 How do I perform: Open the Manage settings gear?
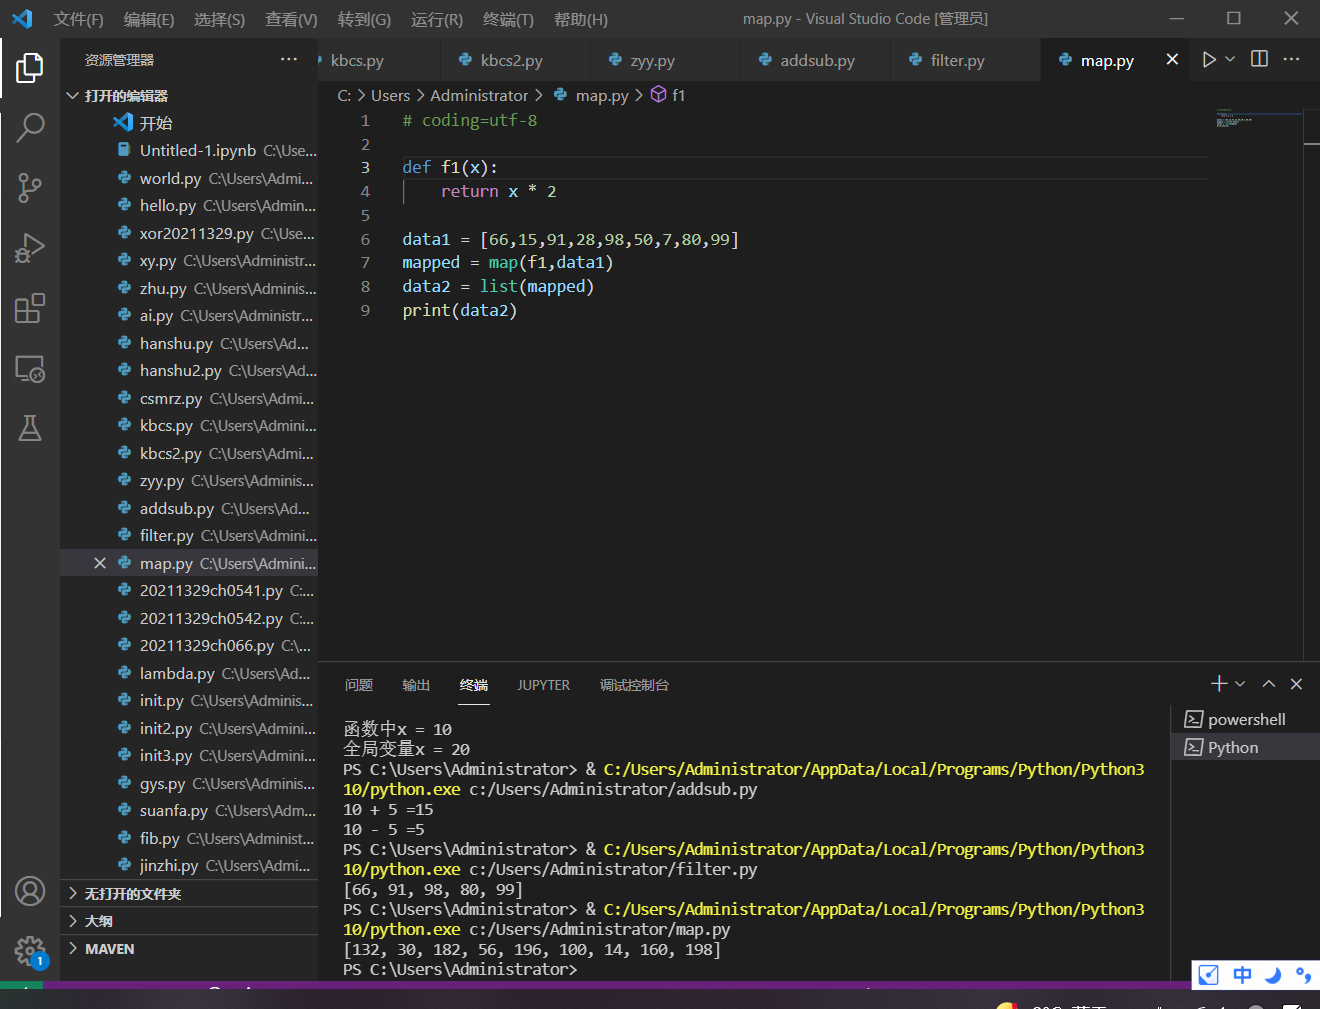tap(30, 951)
